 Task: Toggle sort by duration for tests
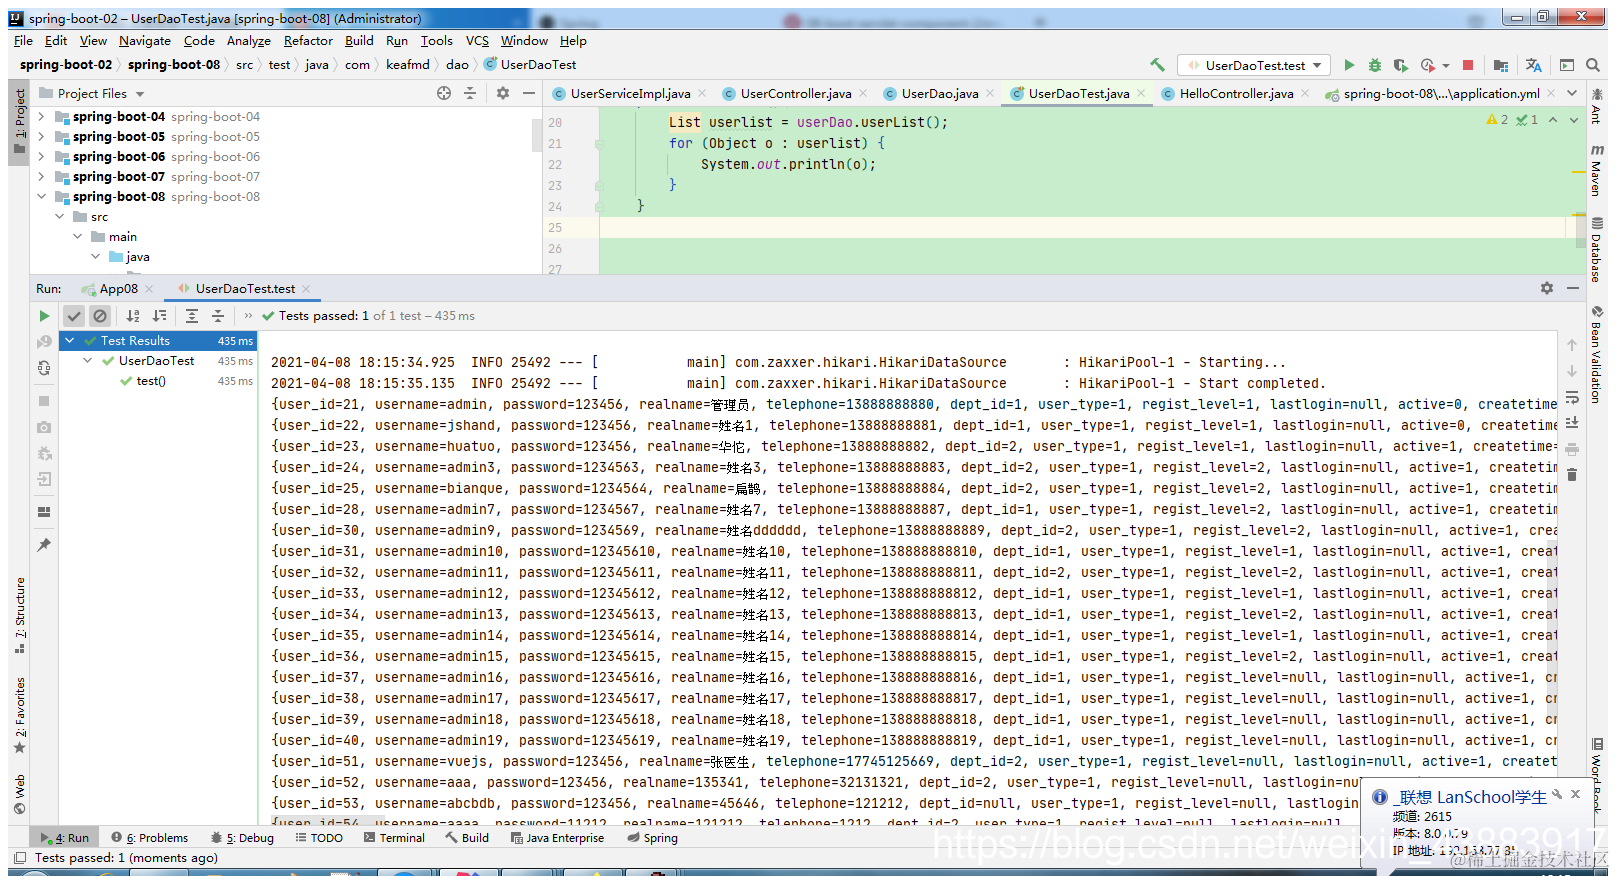pyautogui.click(x=159, y=316)
